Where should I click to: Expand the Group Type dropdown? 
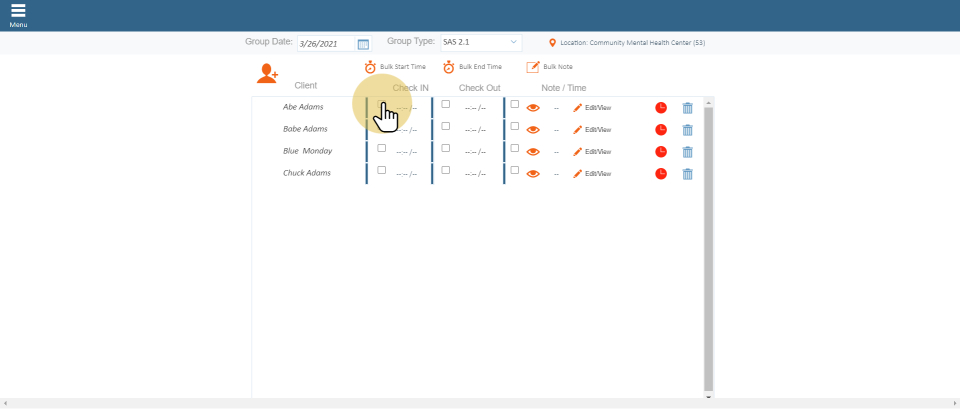pyautogui.click(x=481, y=43)
